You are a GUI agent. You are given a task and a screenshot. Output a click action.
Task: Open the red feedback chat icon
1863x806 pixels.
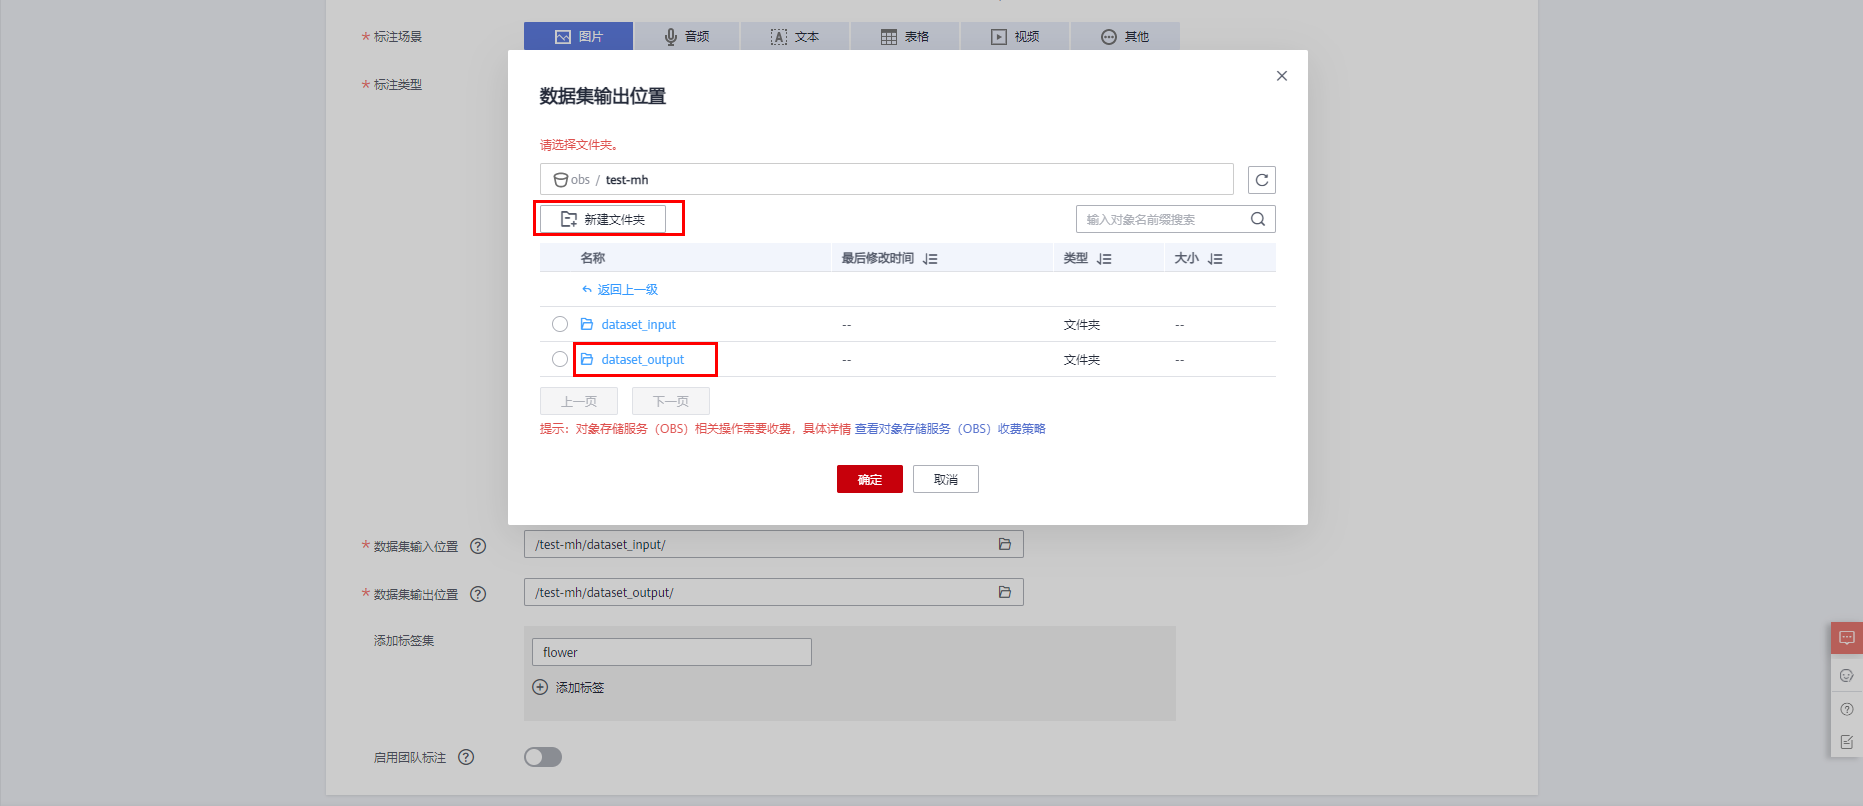[x=1847, y=638]
